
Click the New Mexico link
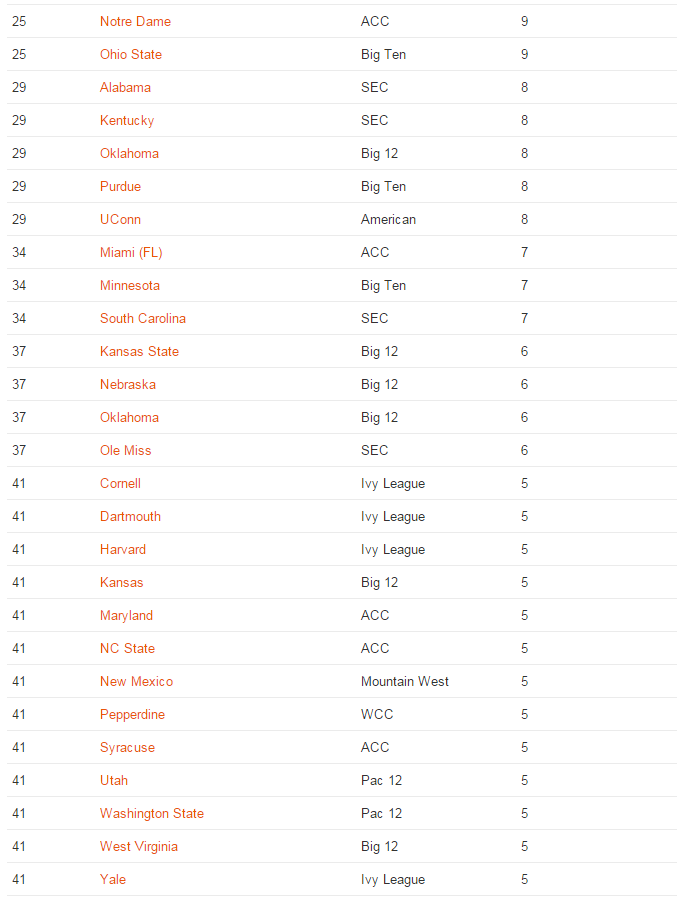(136, 681)
